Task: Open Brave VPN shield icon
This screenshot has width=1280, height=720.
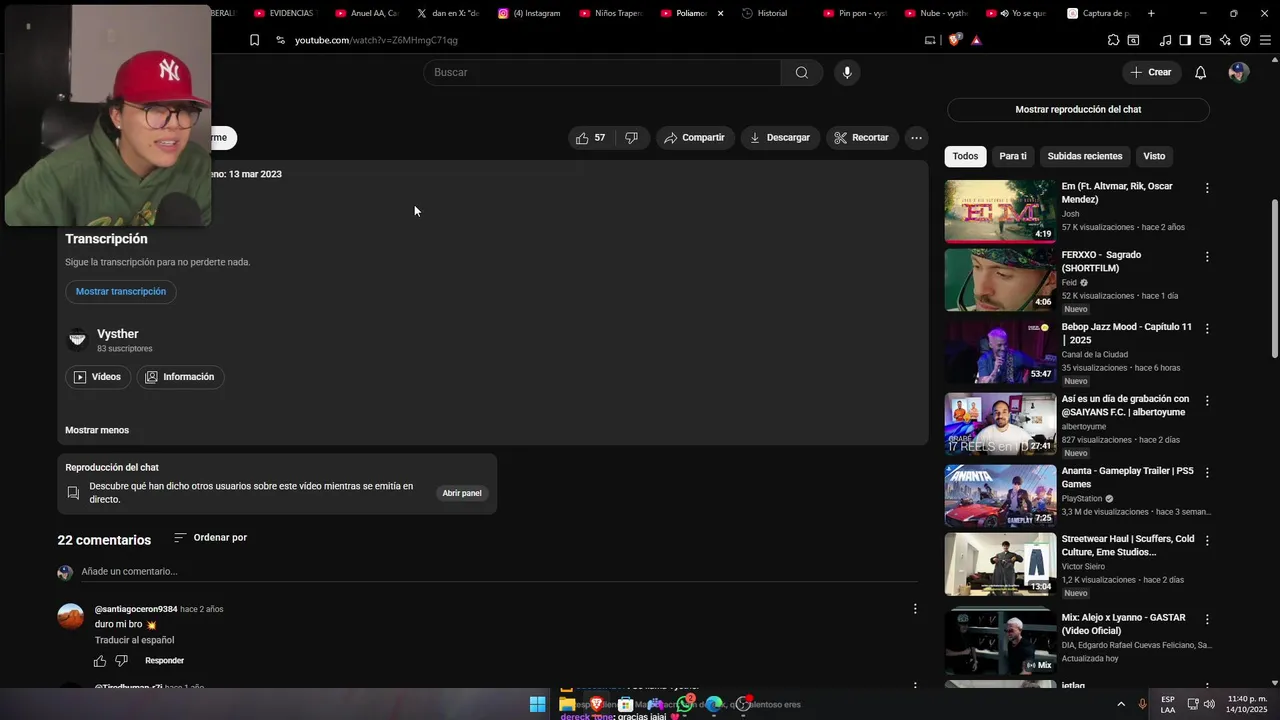Action: pyautogui.click(x=1245, y=40)
